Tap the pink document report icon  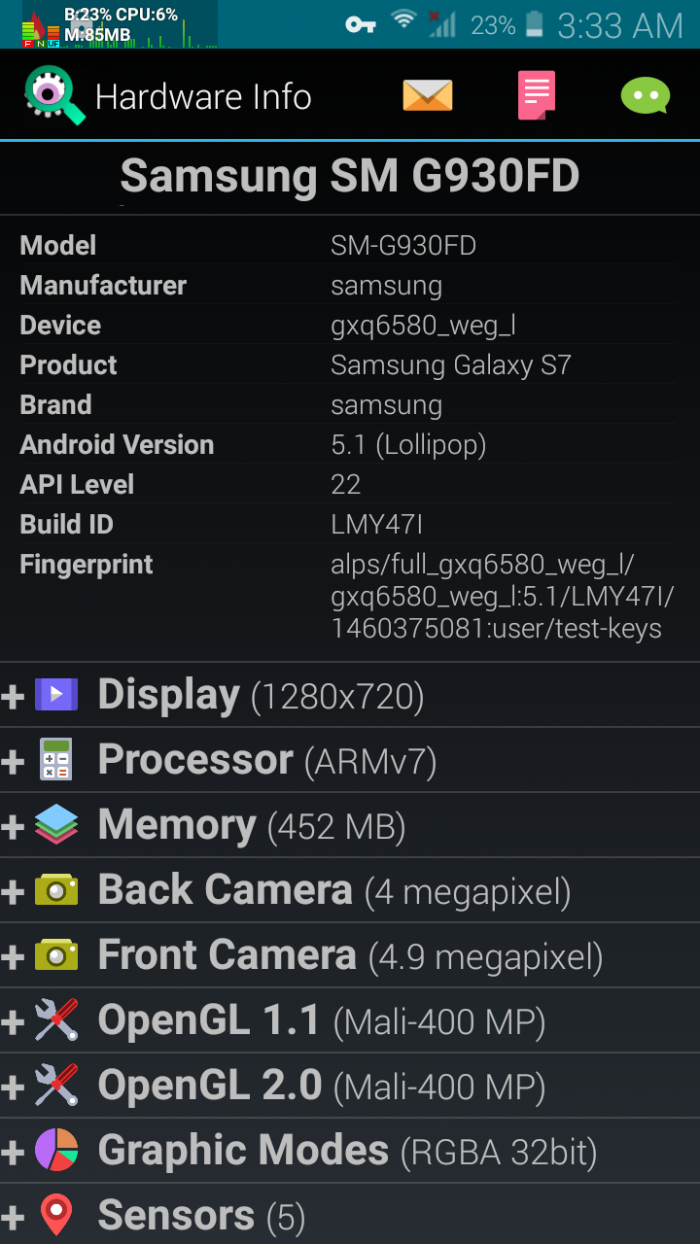[x=536, y=96]
